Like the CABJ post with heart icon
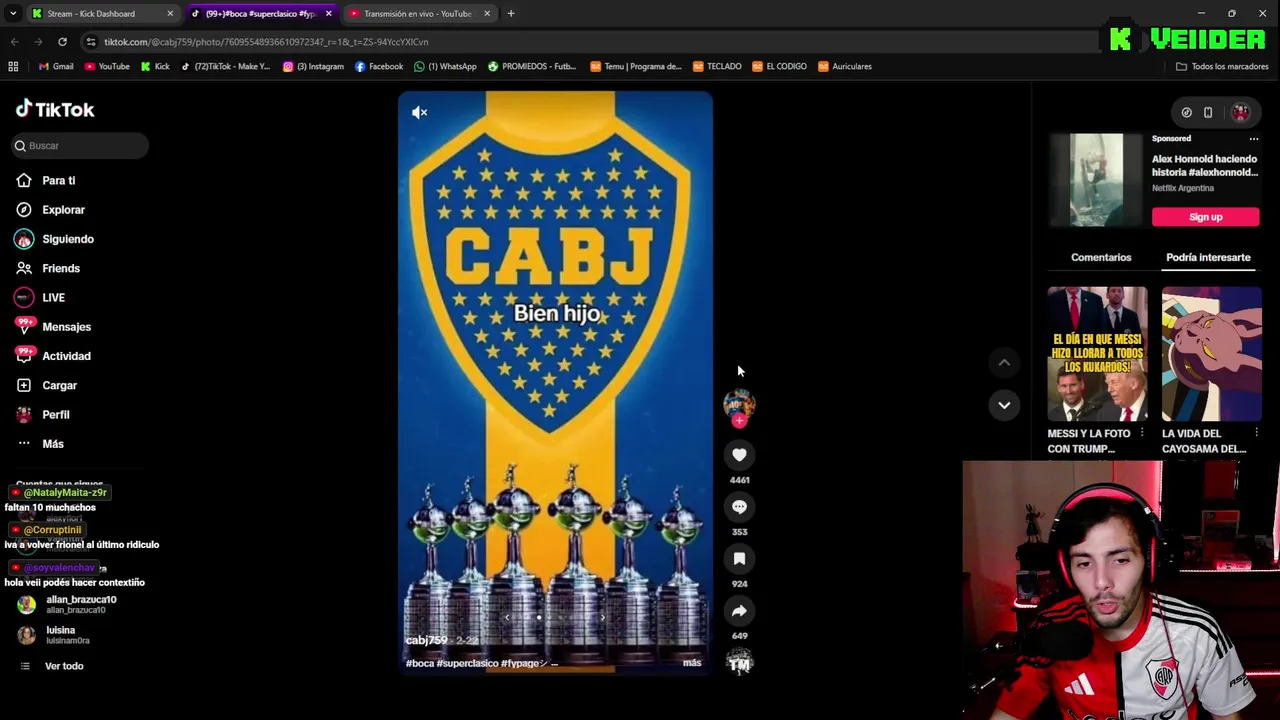Viewport: 1280px width, 720px height. [739, 455]
